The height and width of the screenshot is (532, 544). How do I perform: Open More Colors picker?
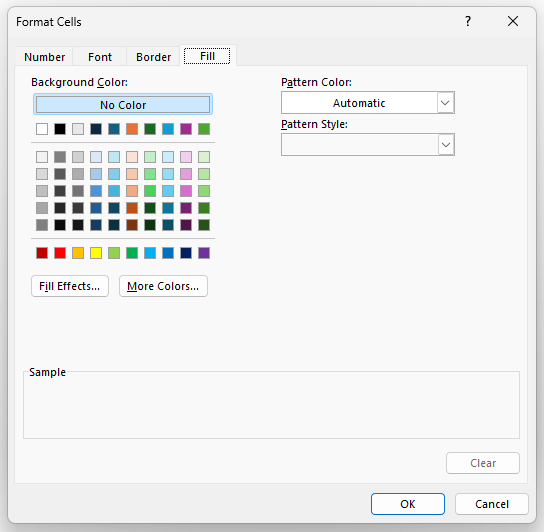(x=163, y=286)
